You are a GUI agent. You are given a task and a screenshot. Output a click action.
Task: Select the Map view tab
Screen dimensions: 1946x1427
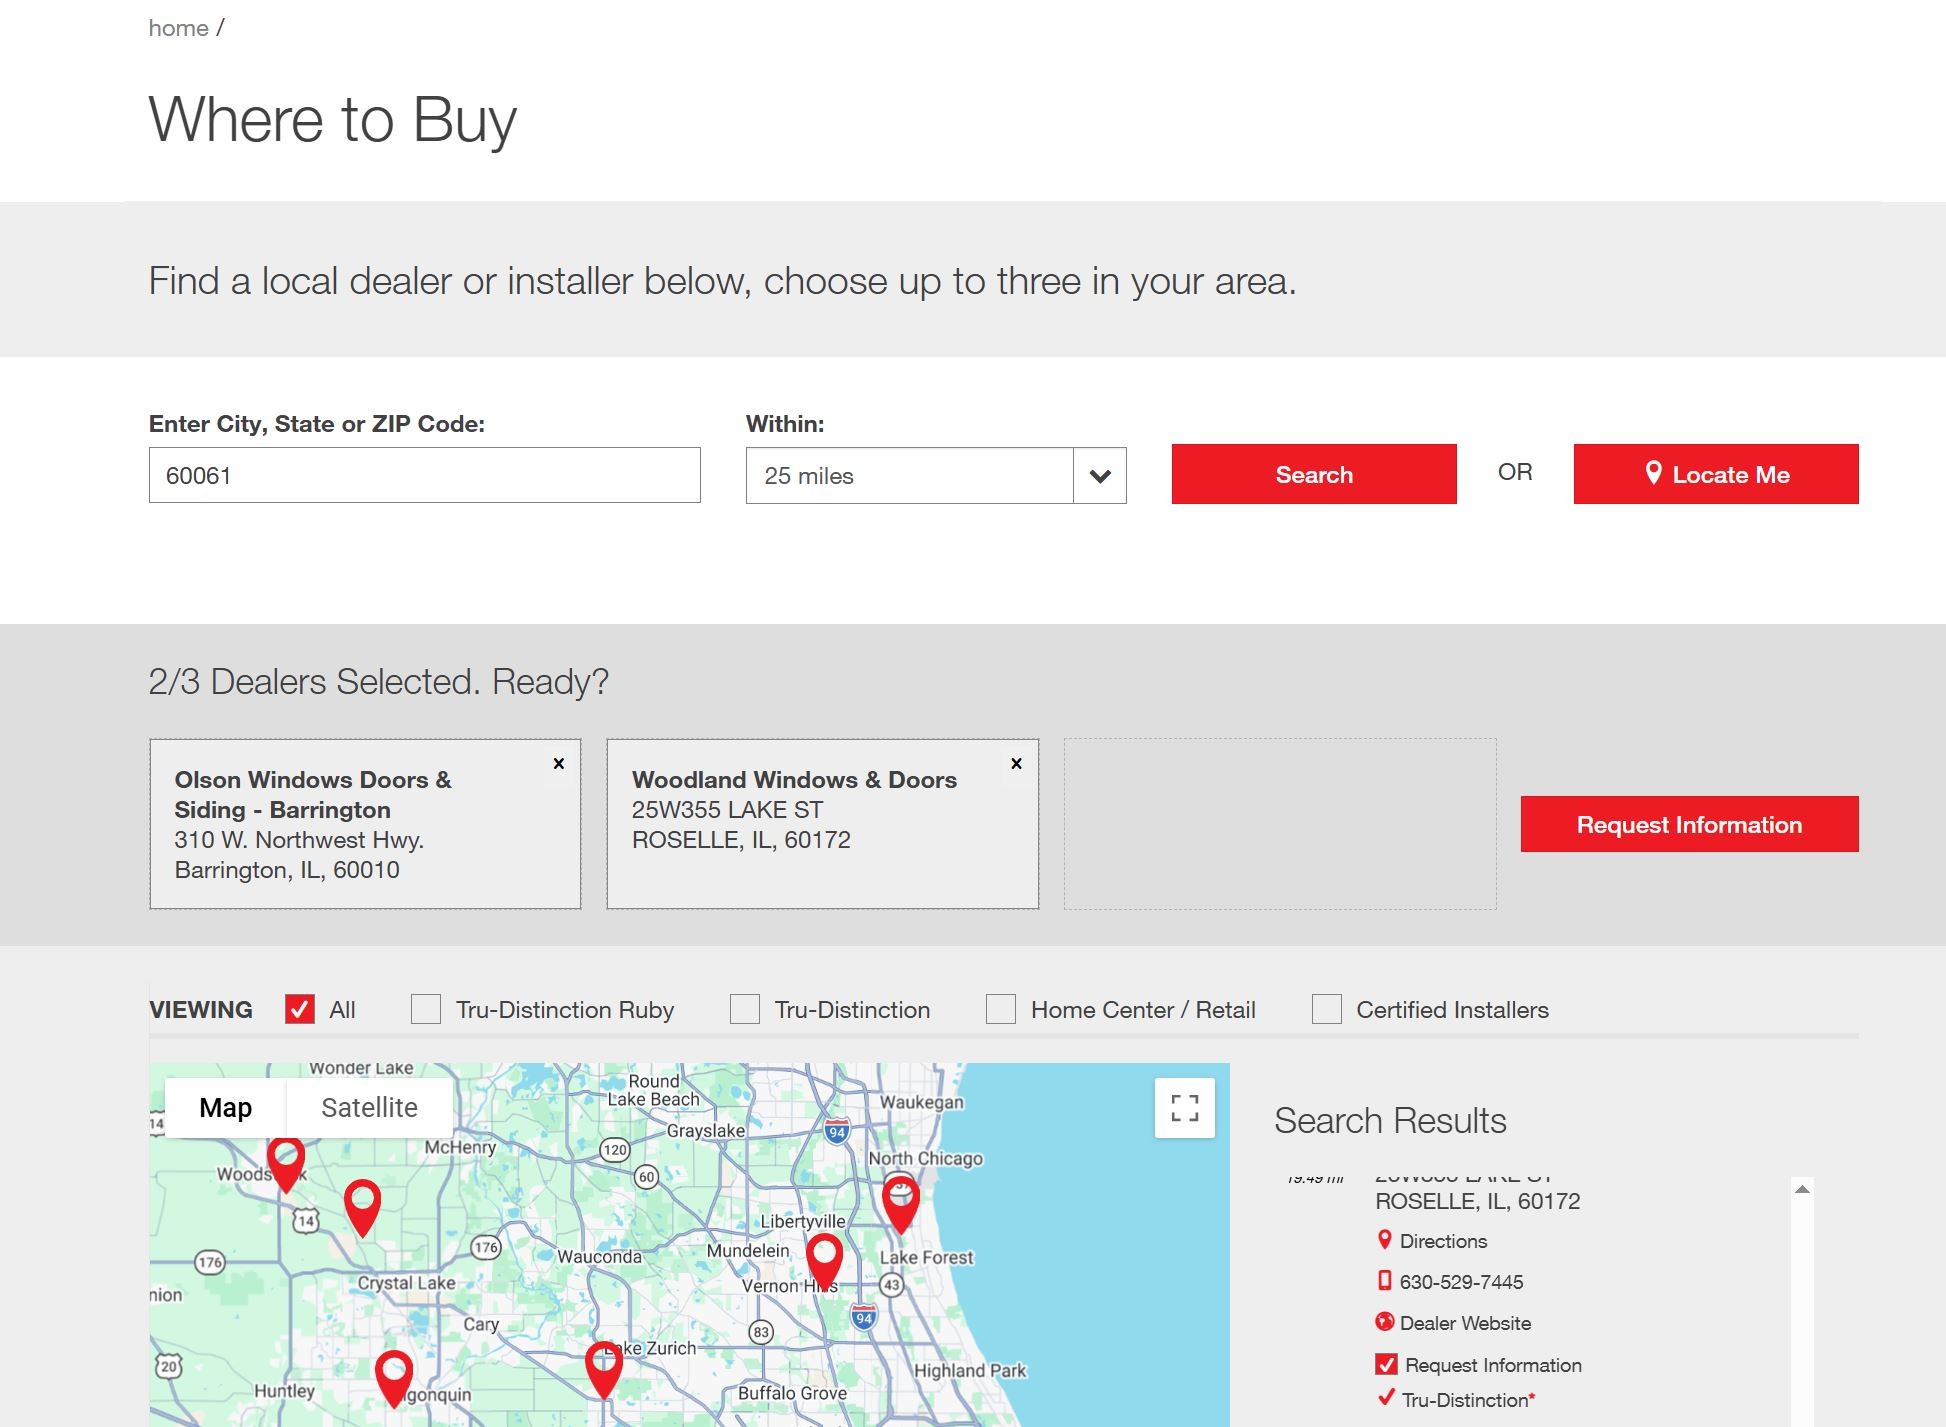click(226, 1108)
